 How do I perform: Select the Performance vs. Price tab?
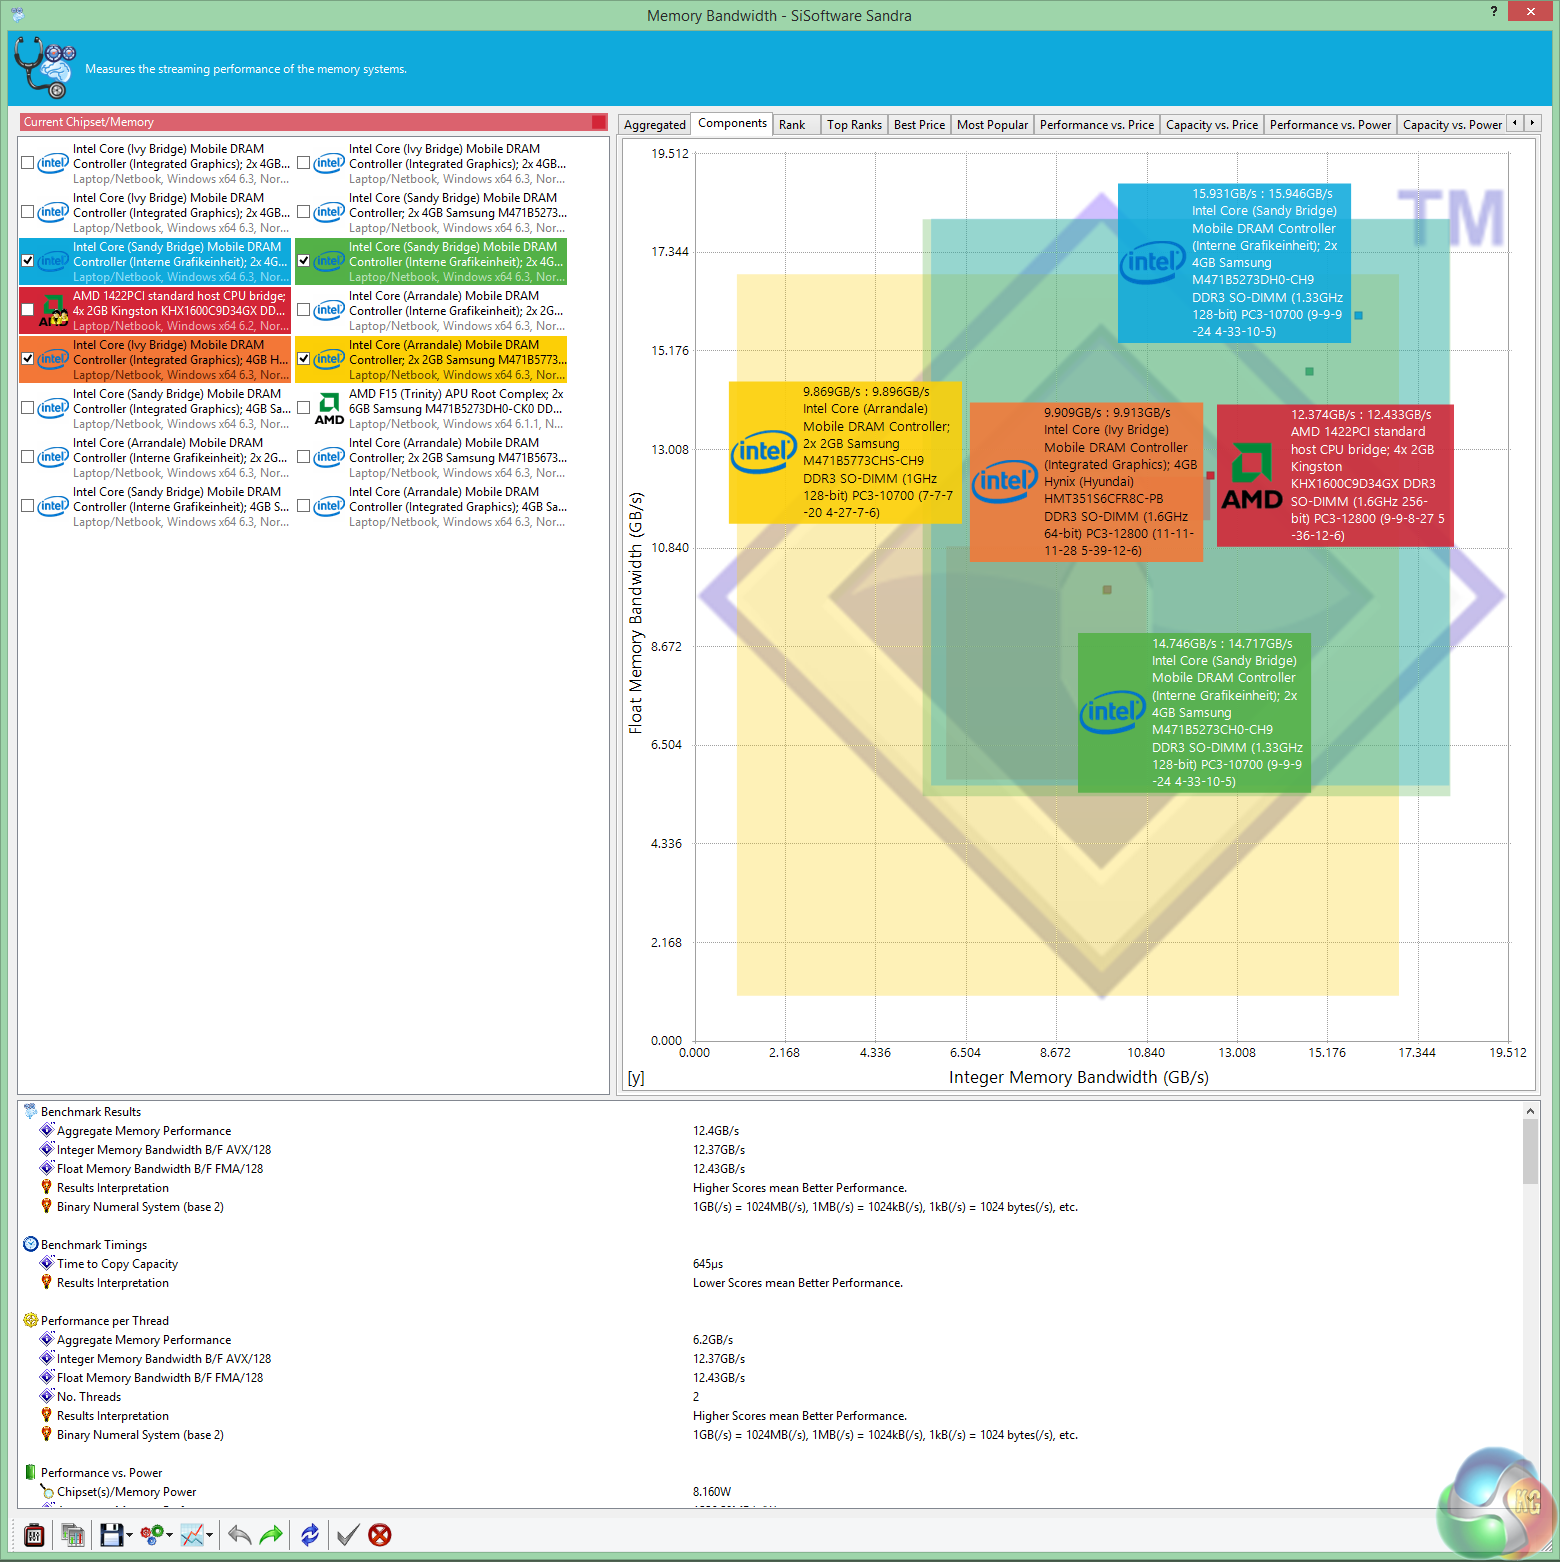click(x=1097, y=125)
